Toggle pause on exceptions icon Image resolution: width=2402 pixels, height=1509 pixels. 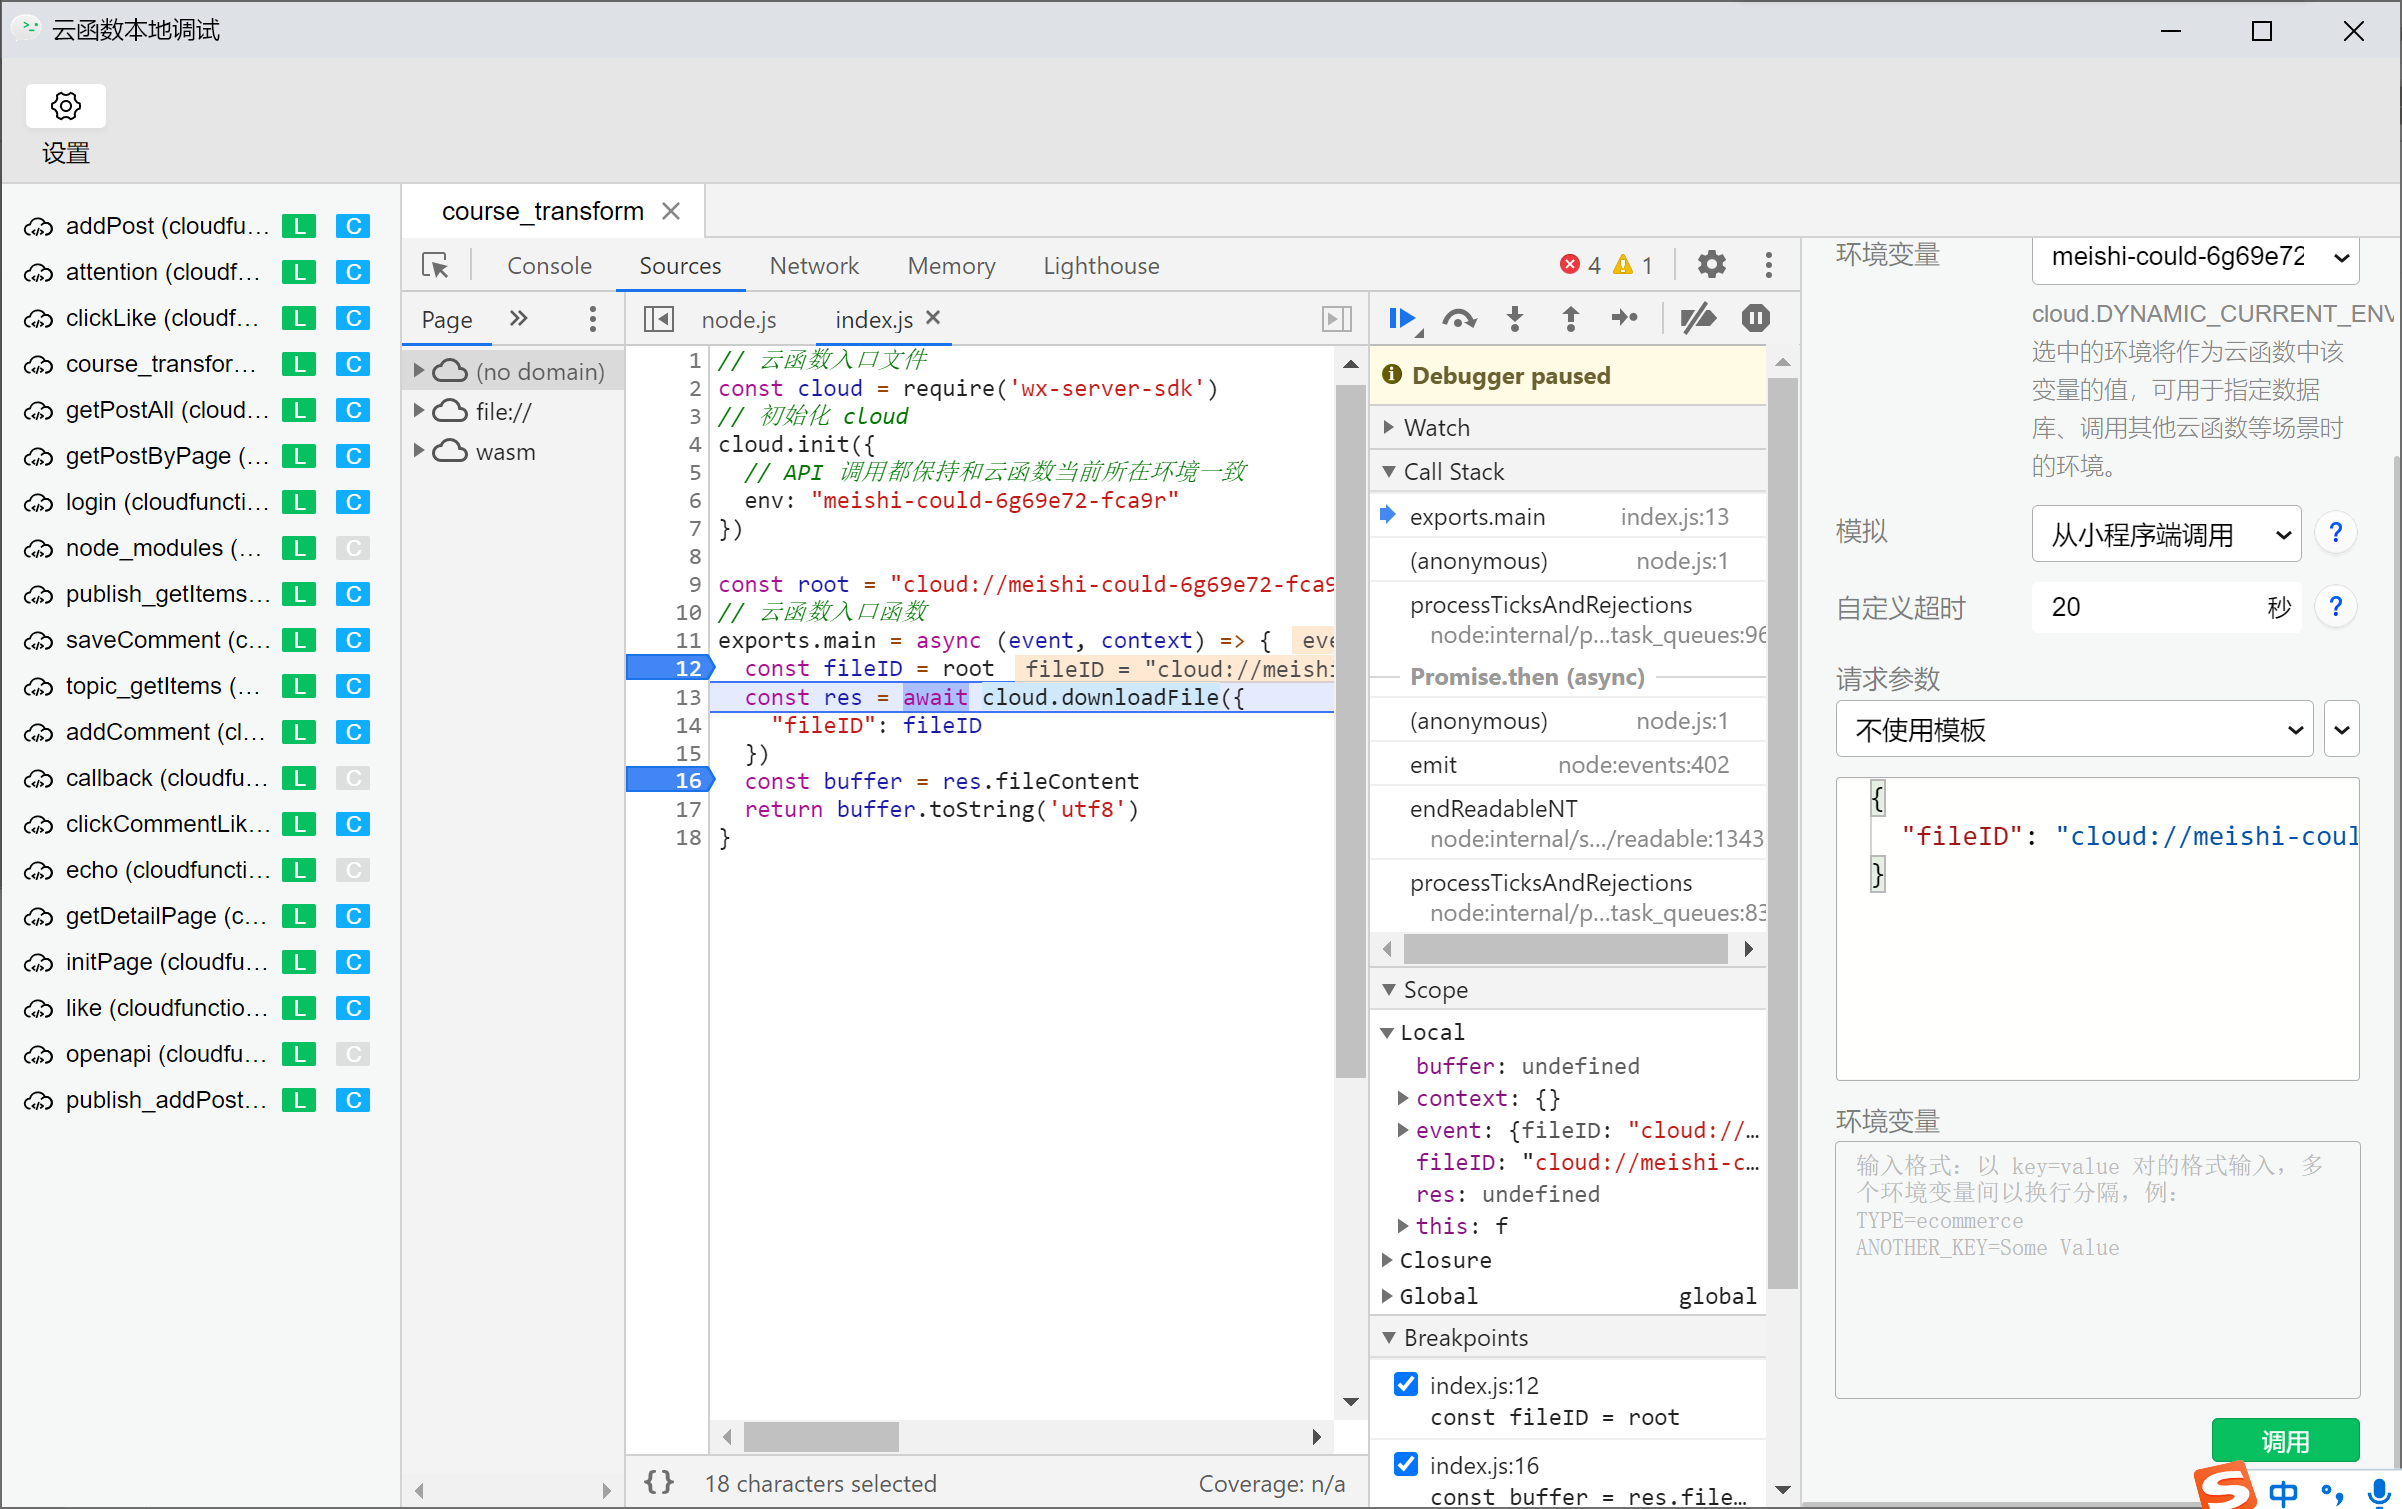point(1755,318)
